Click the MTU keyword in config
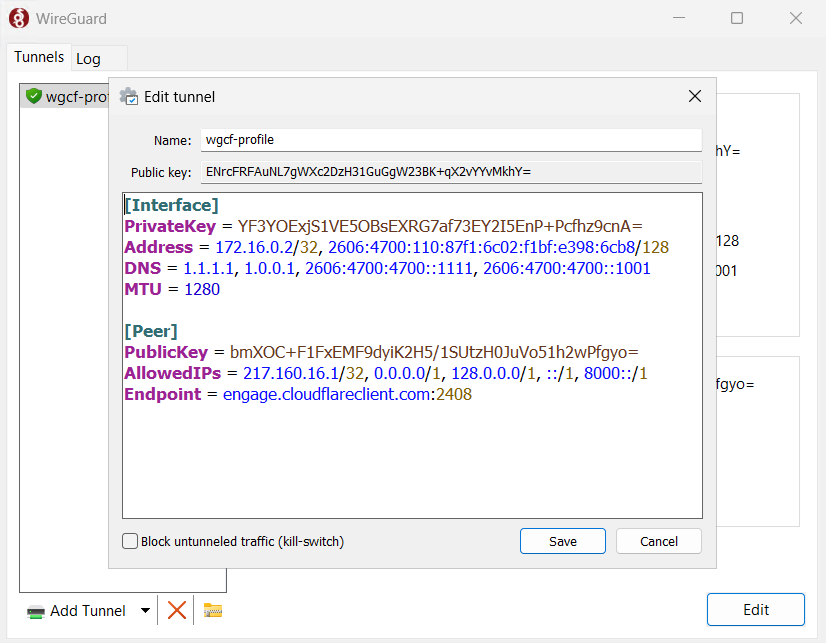 (x=143, y=289)
